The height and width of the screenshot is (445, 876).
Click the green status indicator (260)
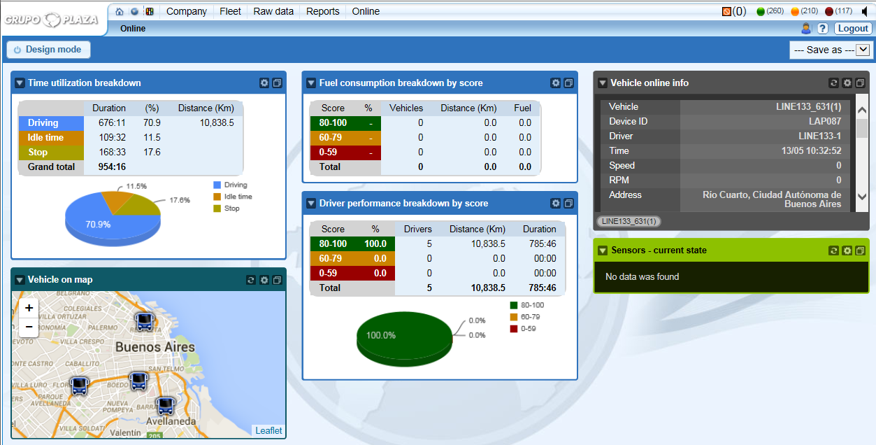point(760,11)
